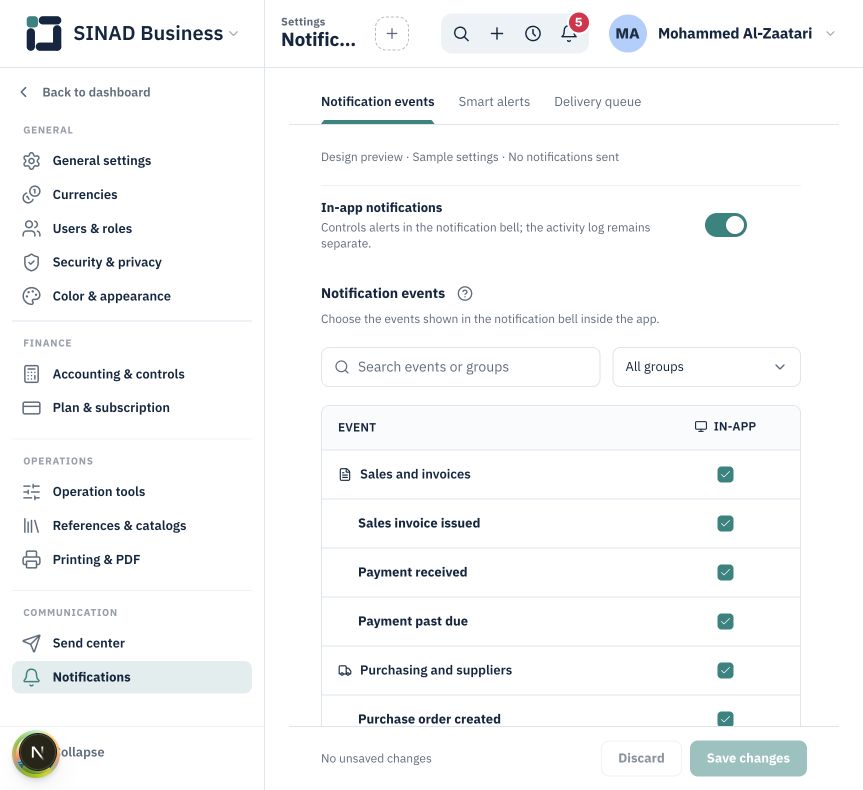The width and height of the screenshot is (863, 790).
Task: Click the Sales and invoices group row label
Action: 415,475
